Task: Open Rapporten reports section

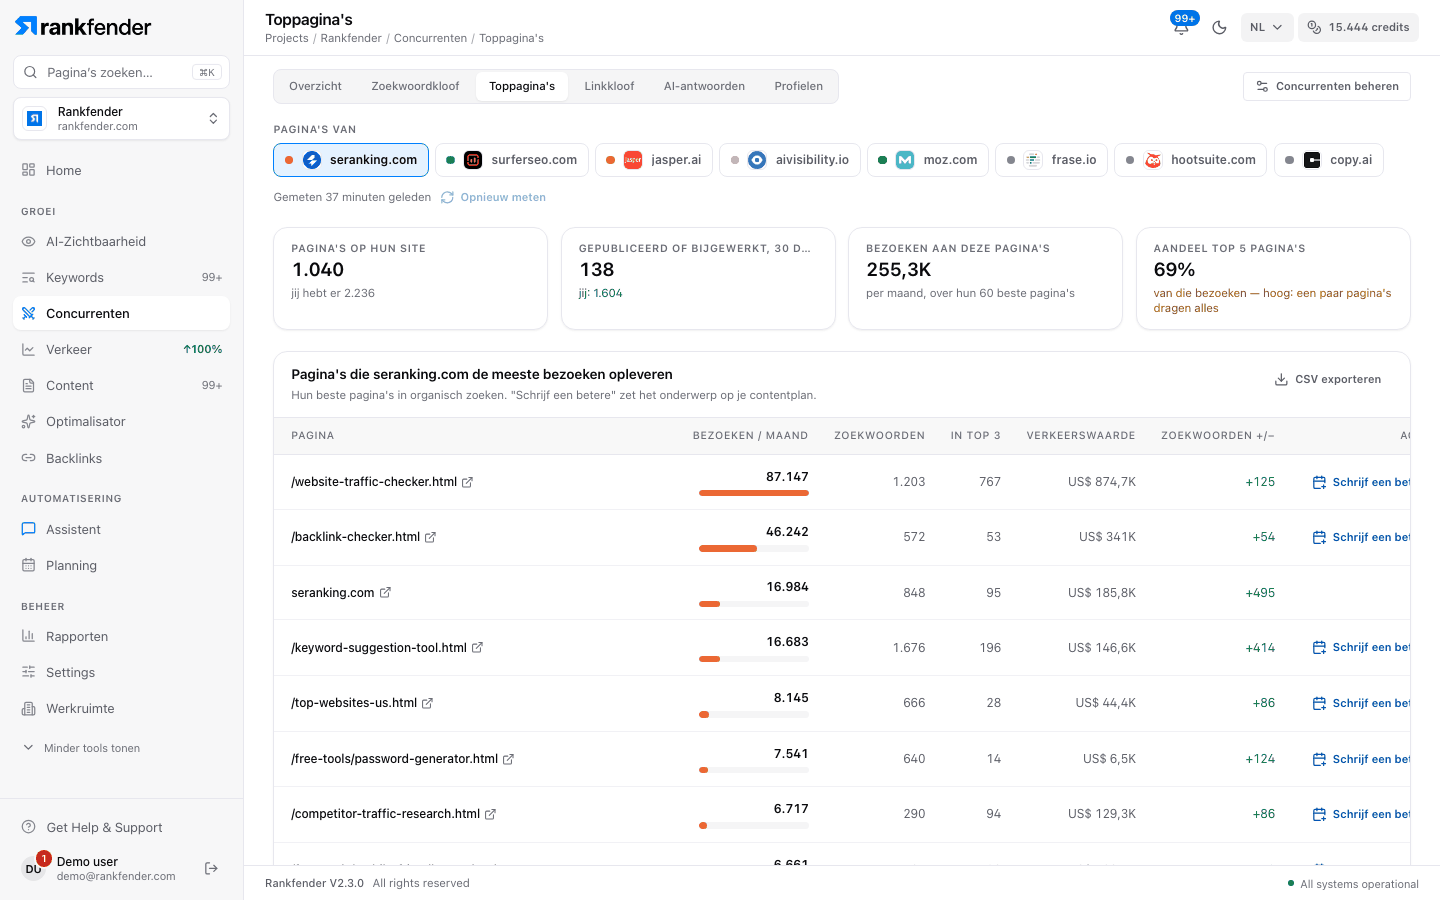Action: click(x=121, y=636)
